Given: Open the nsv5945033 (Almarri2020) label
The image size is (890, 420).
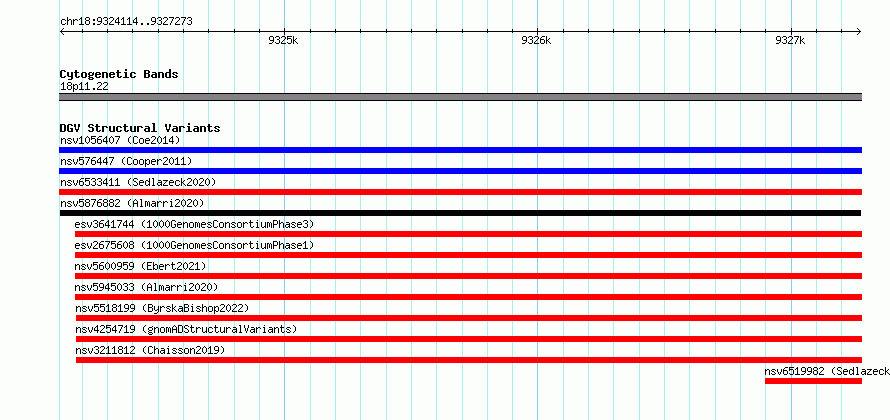Looking at the screenshot, I should tap(146, 287).
